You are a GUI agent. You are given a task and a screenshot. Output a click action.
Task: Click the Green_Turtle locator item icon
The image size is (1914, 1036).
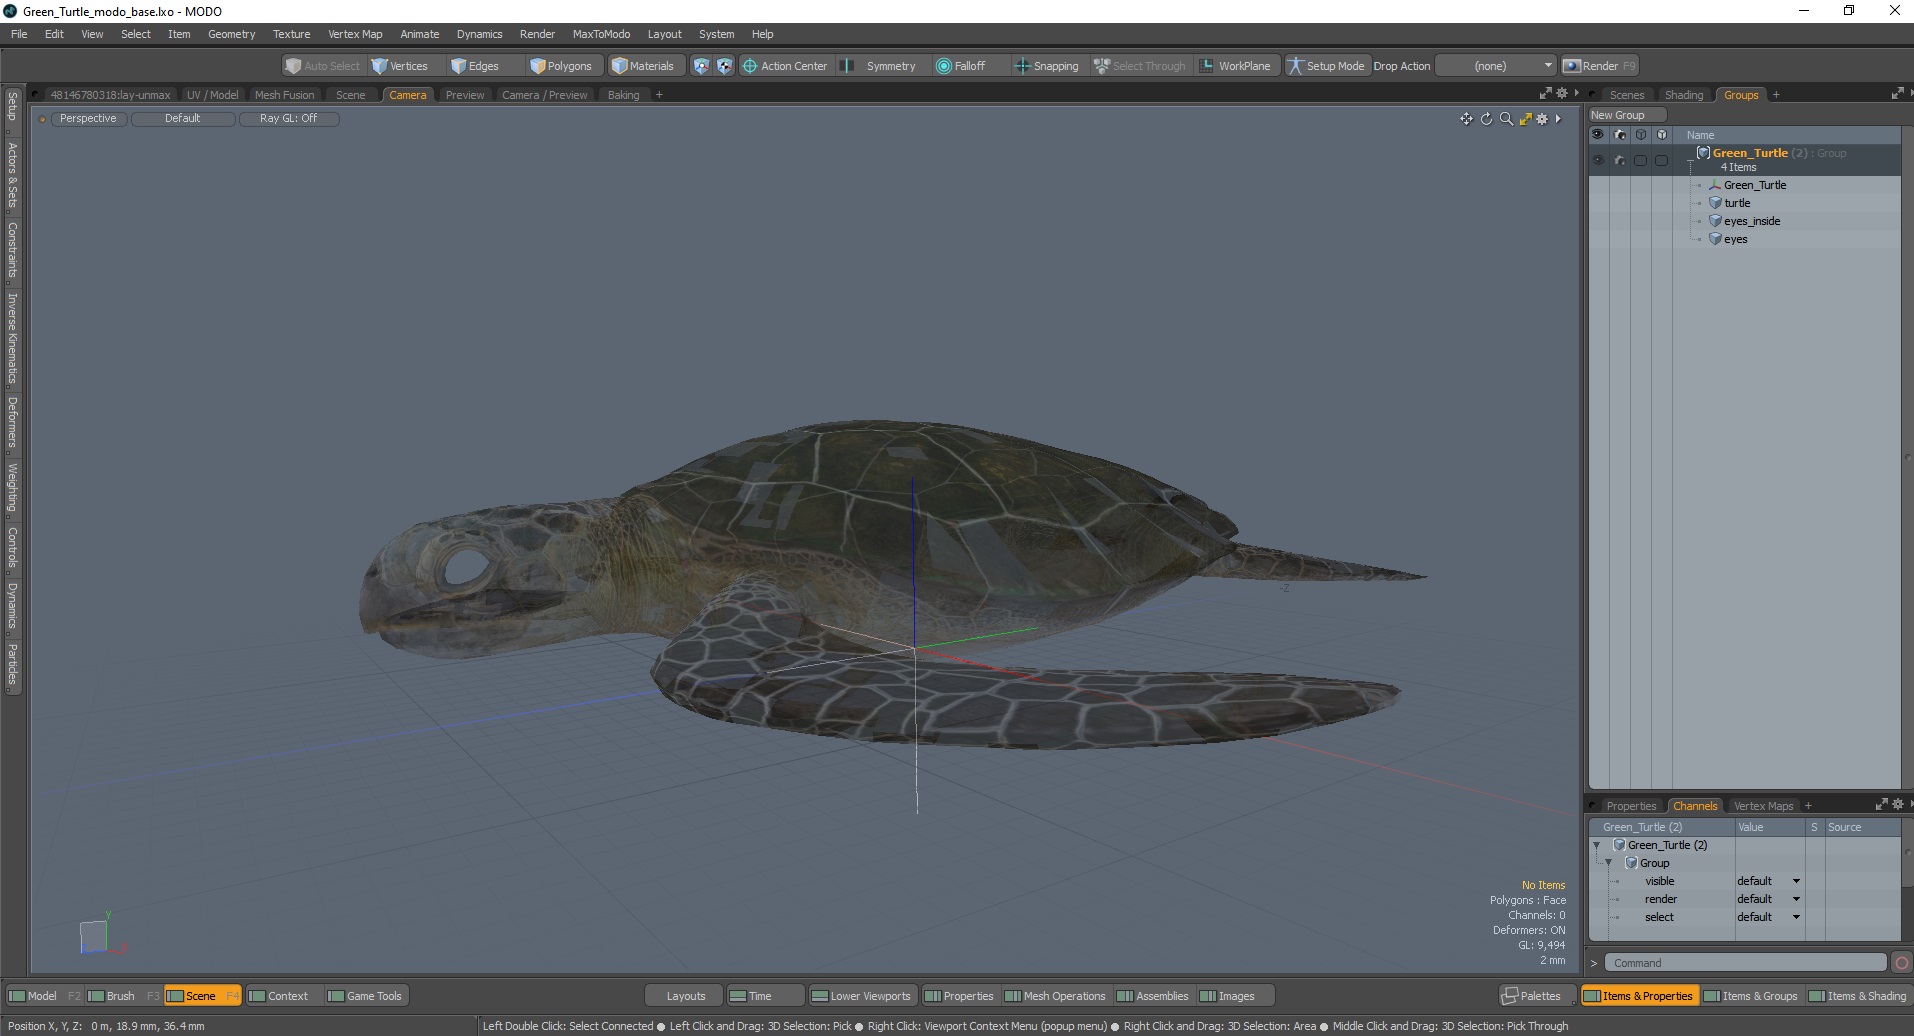(1715, 185)
